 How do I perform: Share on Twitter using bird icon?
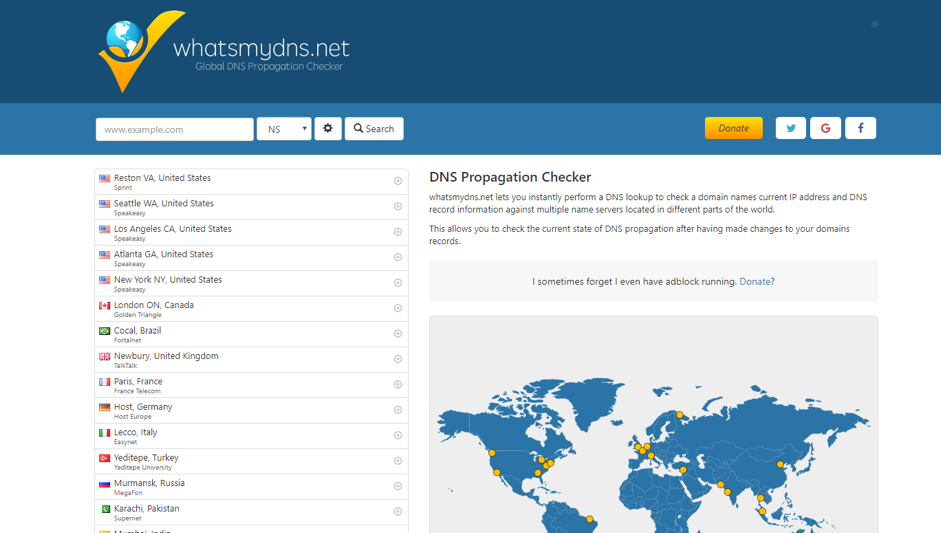[790, 128]
